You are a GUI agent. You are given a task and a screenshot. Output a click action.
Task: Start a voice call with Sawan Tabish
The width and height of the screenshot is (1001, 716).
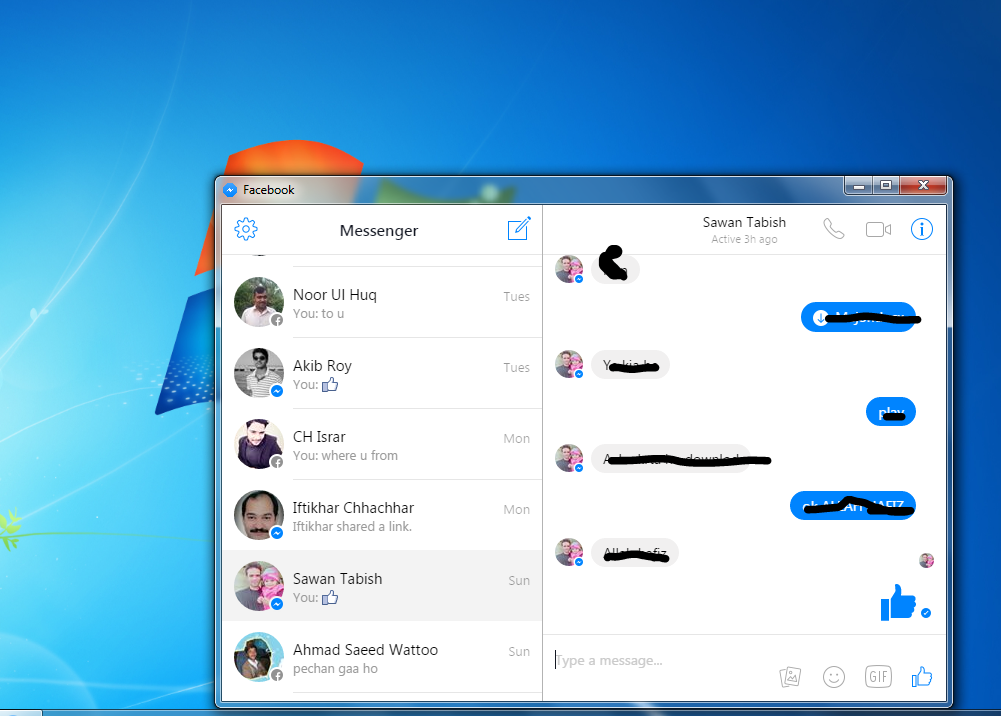tap(834, 228)
